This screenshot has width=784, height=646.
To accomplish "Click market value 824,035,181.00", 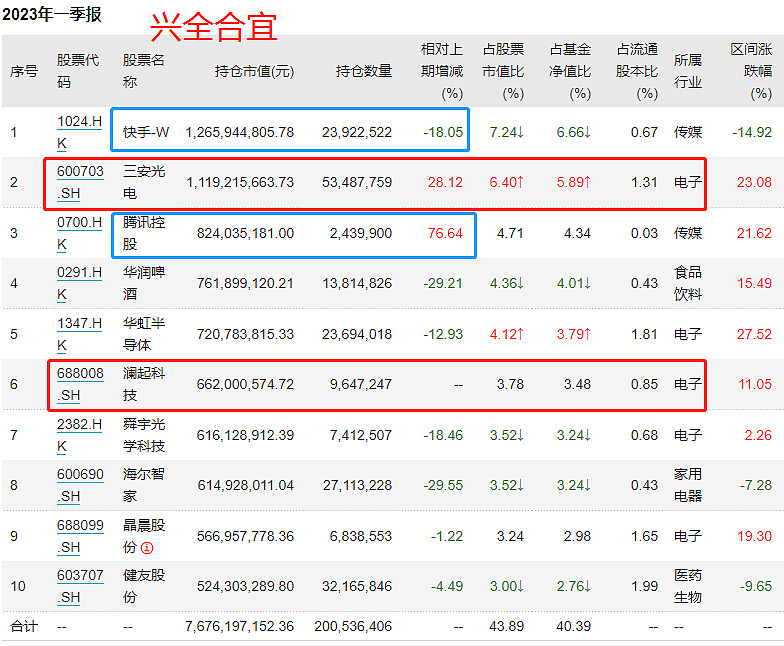I will tap(245, 233).
